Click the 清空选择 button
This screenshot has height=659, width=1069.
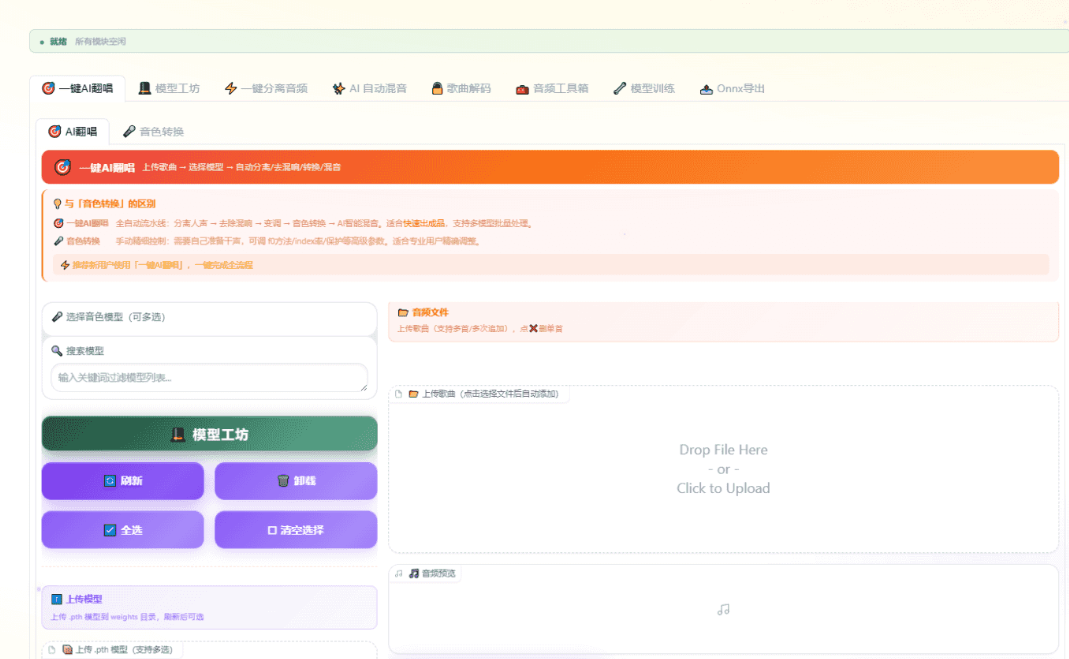(296, 530)
